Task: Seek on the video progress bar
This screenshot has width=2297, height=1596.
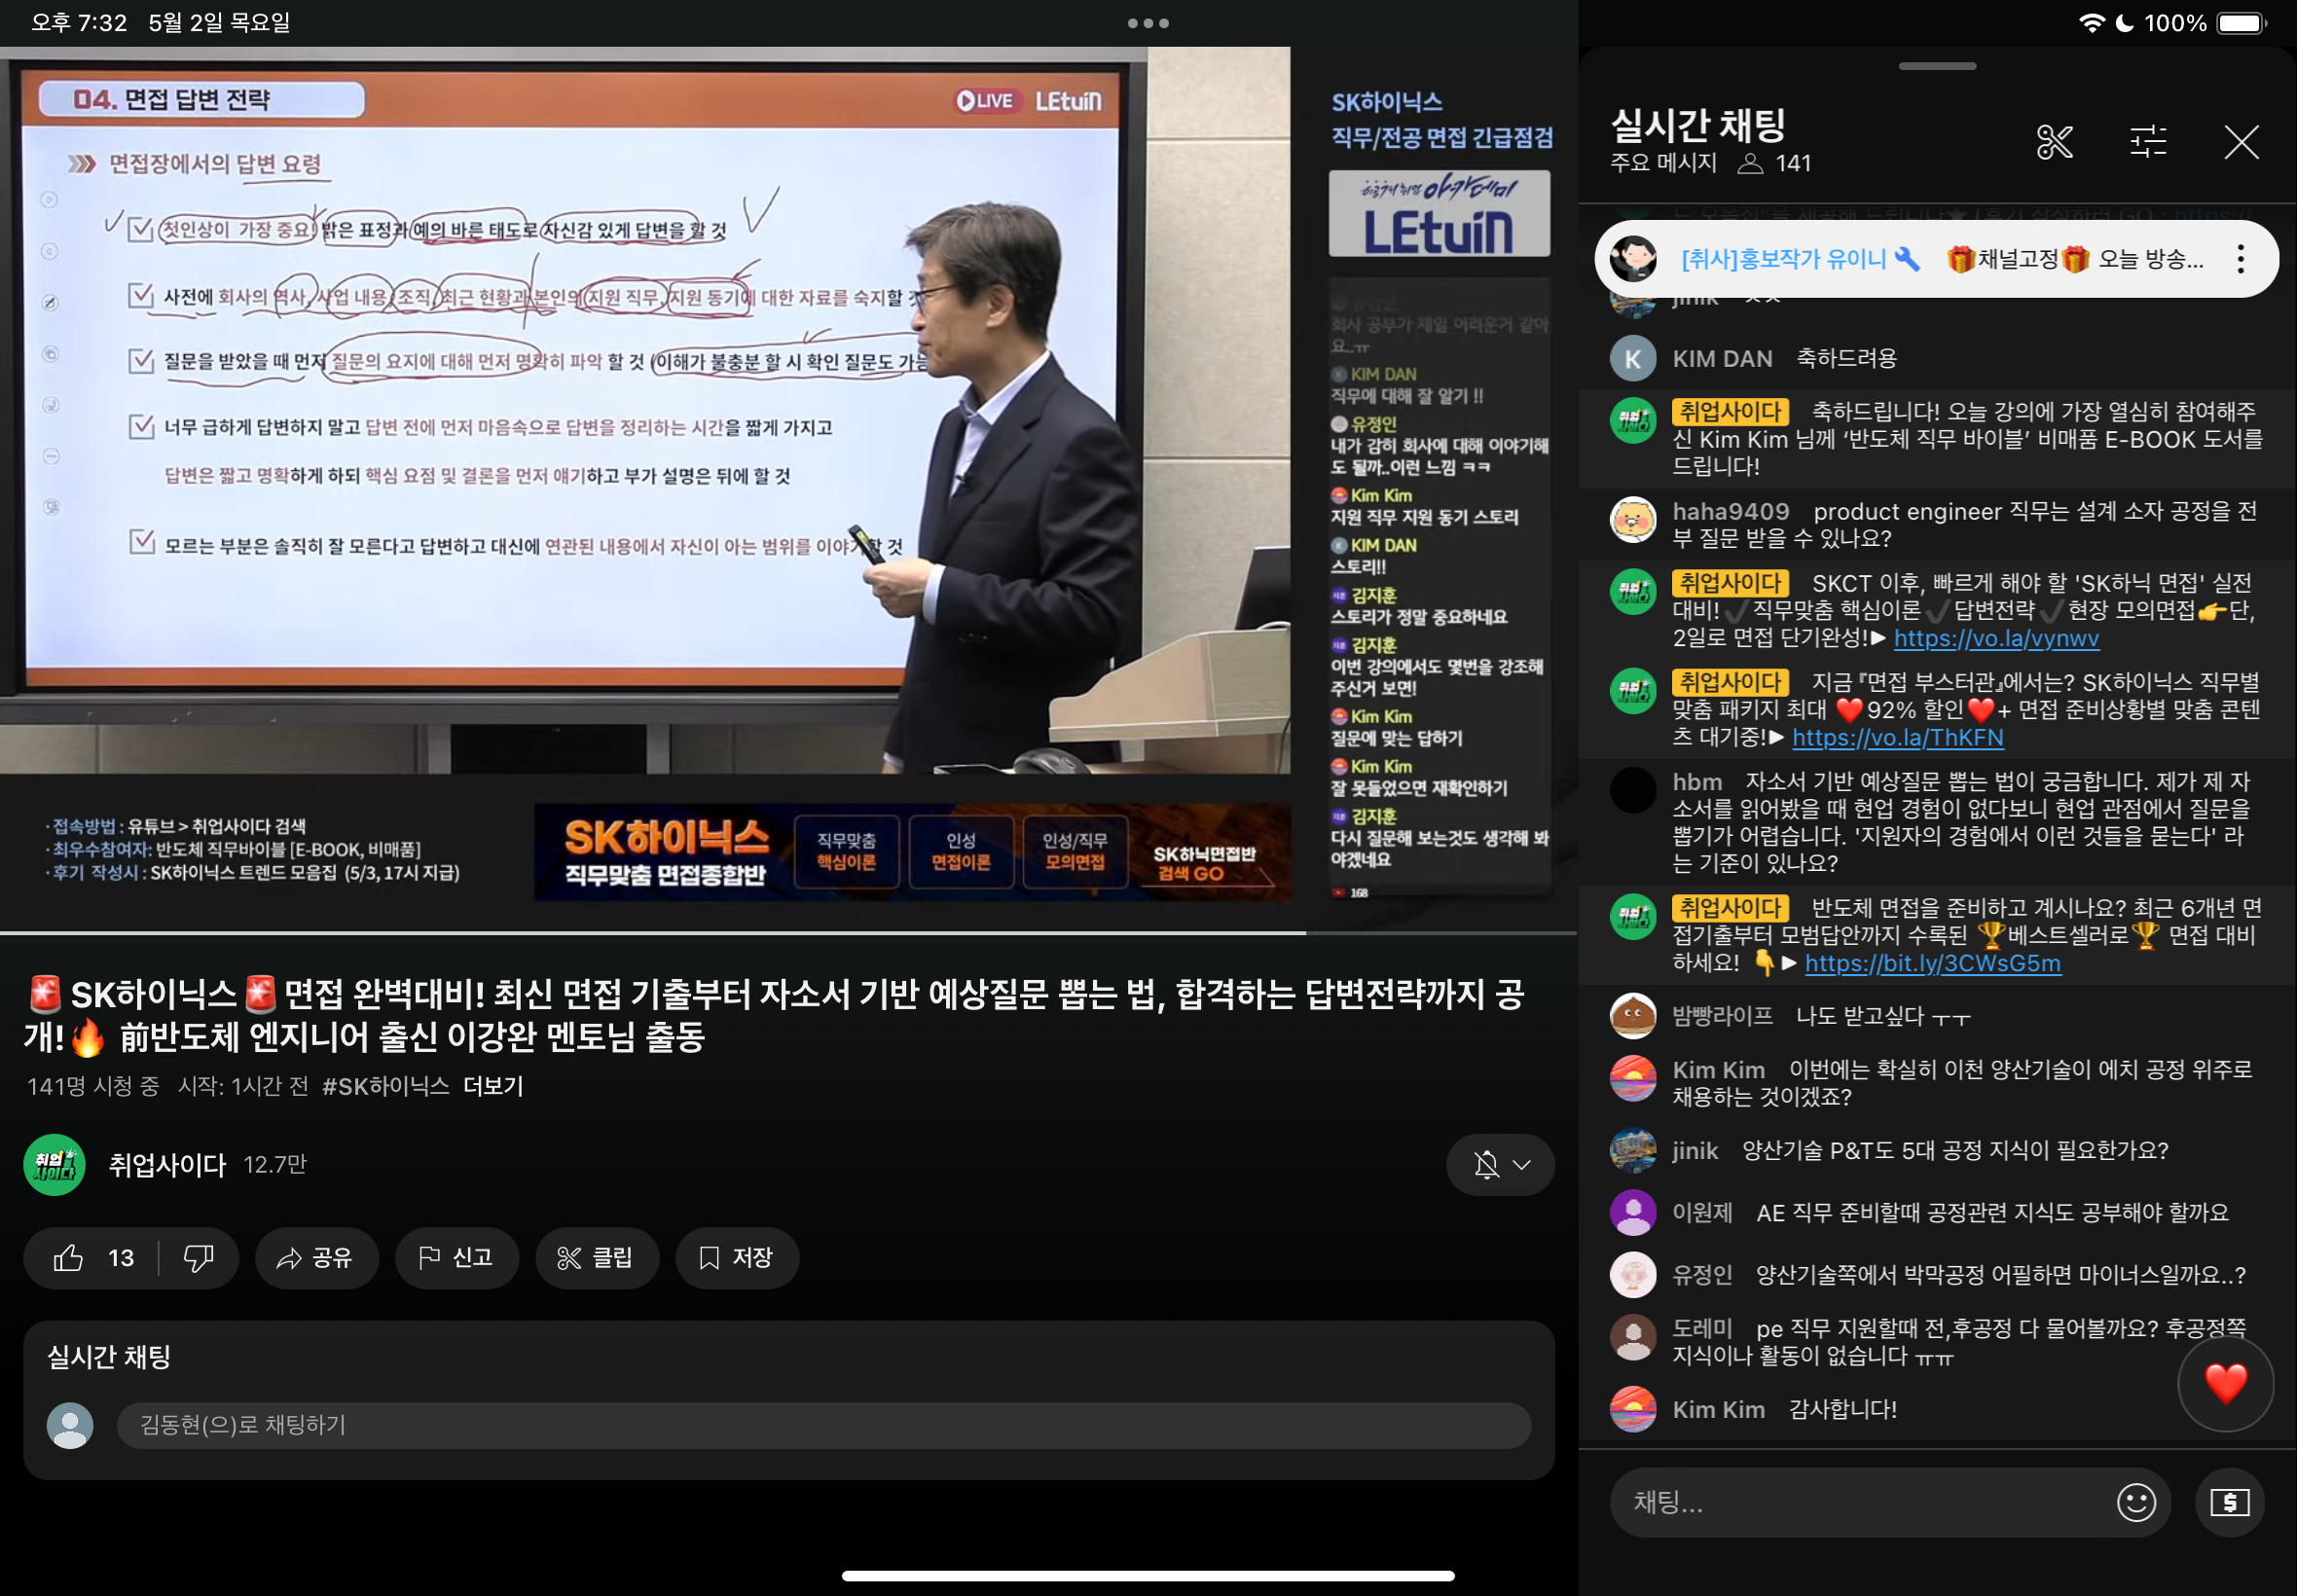Action: coord(788,932)
